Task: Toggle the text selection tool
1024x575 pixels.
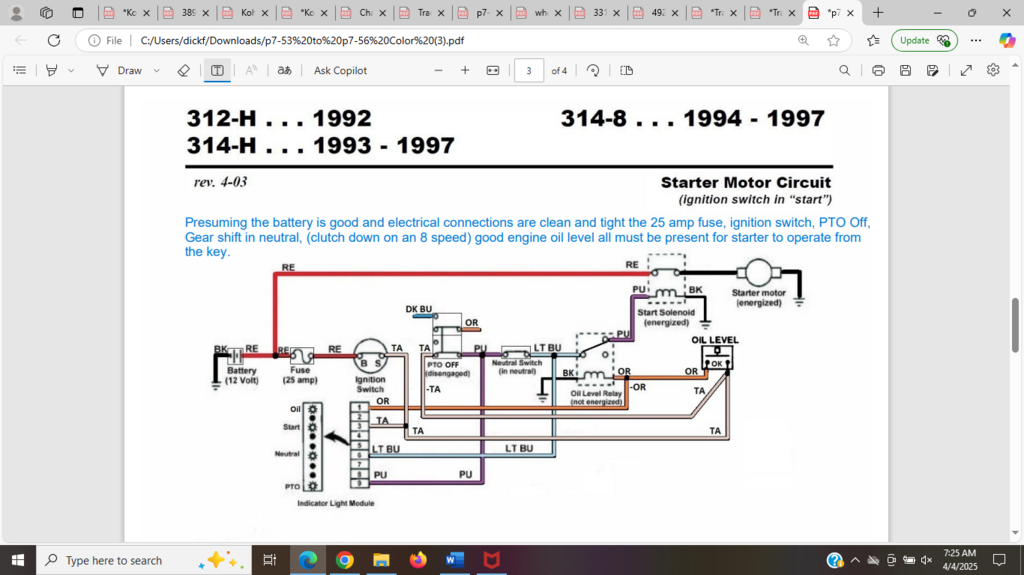Action: point(217,70)
